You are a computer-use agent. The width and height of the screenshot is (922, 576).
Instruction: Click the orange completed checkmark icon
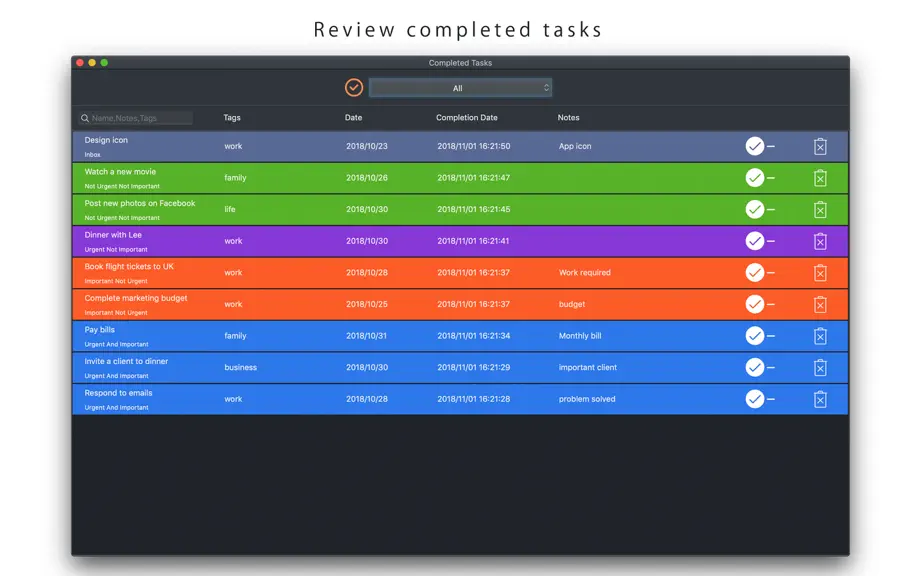click(354, 88)
